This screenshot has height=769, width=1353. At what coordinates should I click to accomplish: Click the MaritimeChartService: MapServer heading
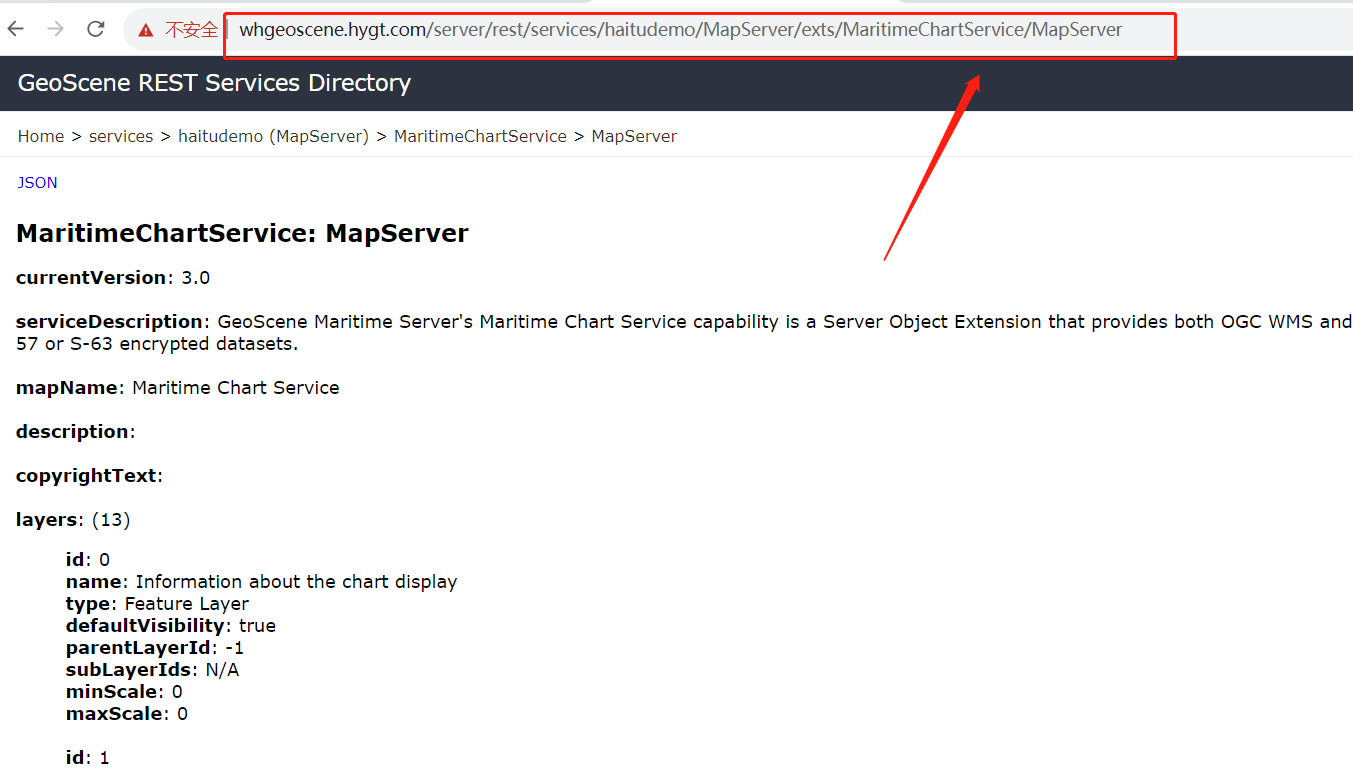click(242, 234)
